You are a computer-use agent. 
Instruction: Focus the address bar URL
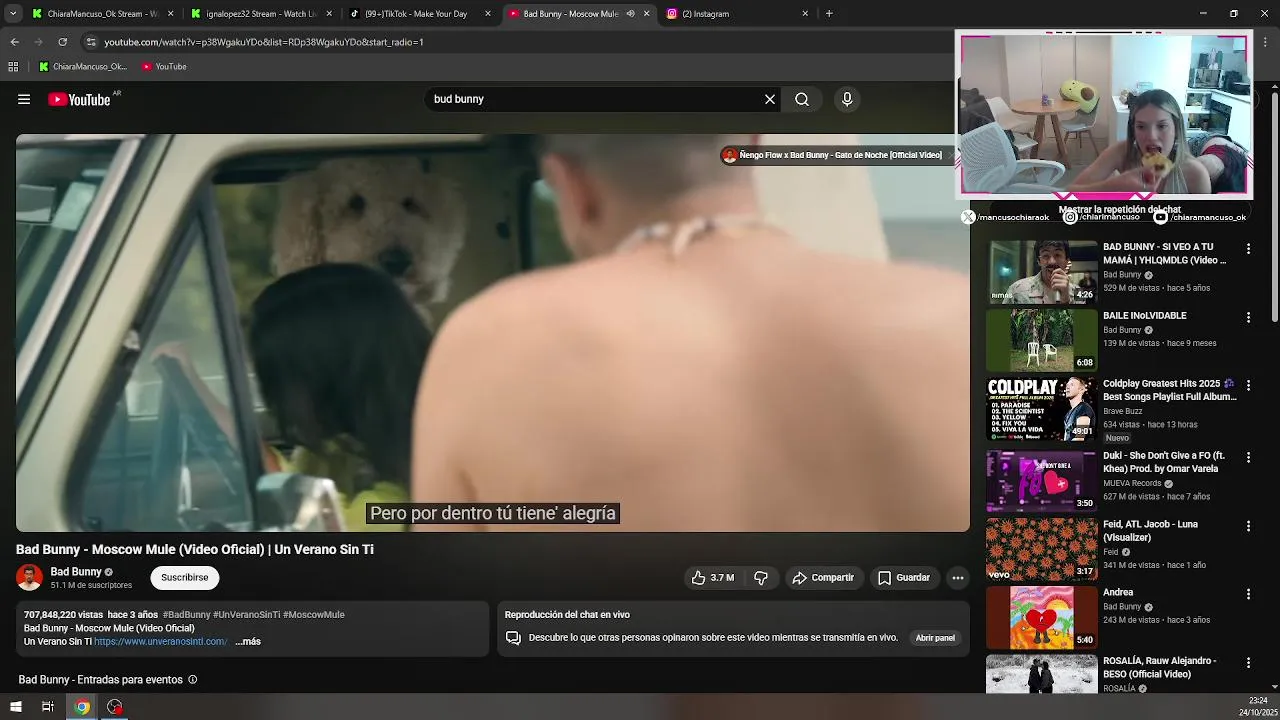tap(264, 42)
